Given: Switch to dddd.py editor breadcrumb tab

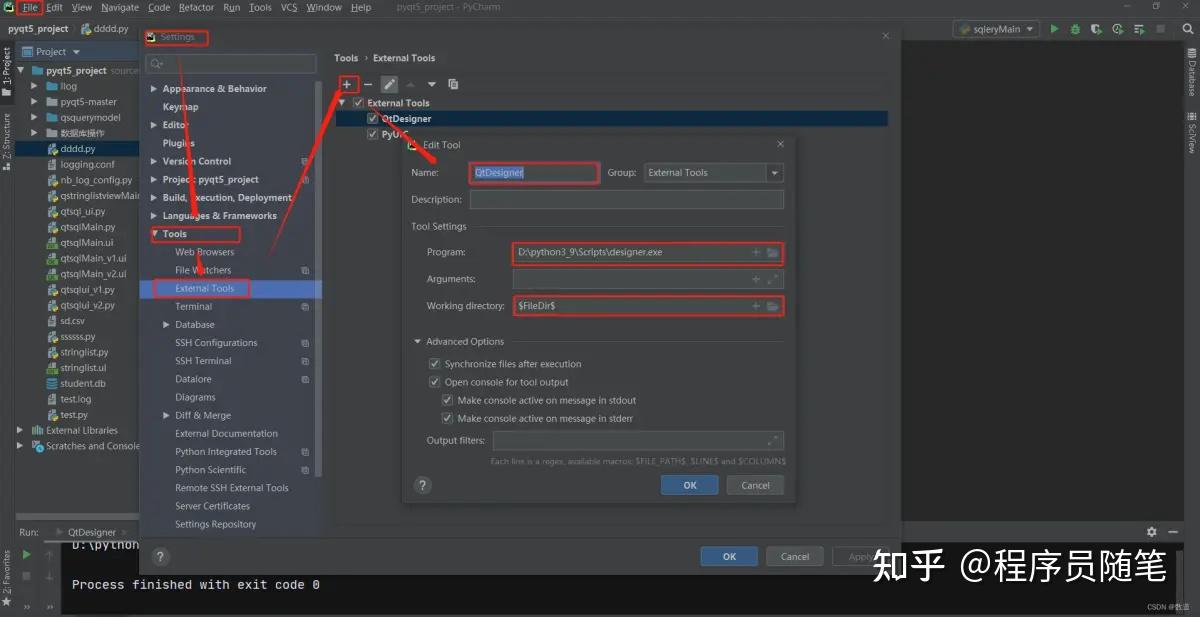Looking at the screenshot, I should coord(104,29).
